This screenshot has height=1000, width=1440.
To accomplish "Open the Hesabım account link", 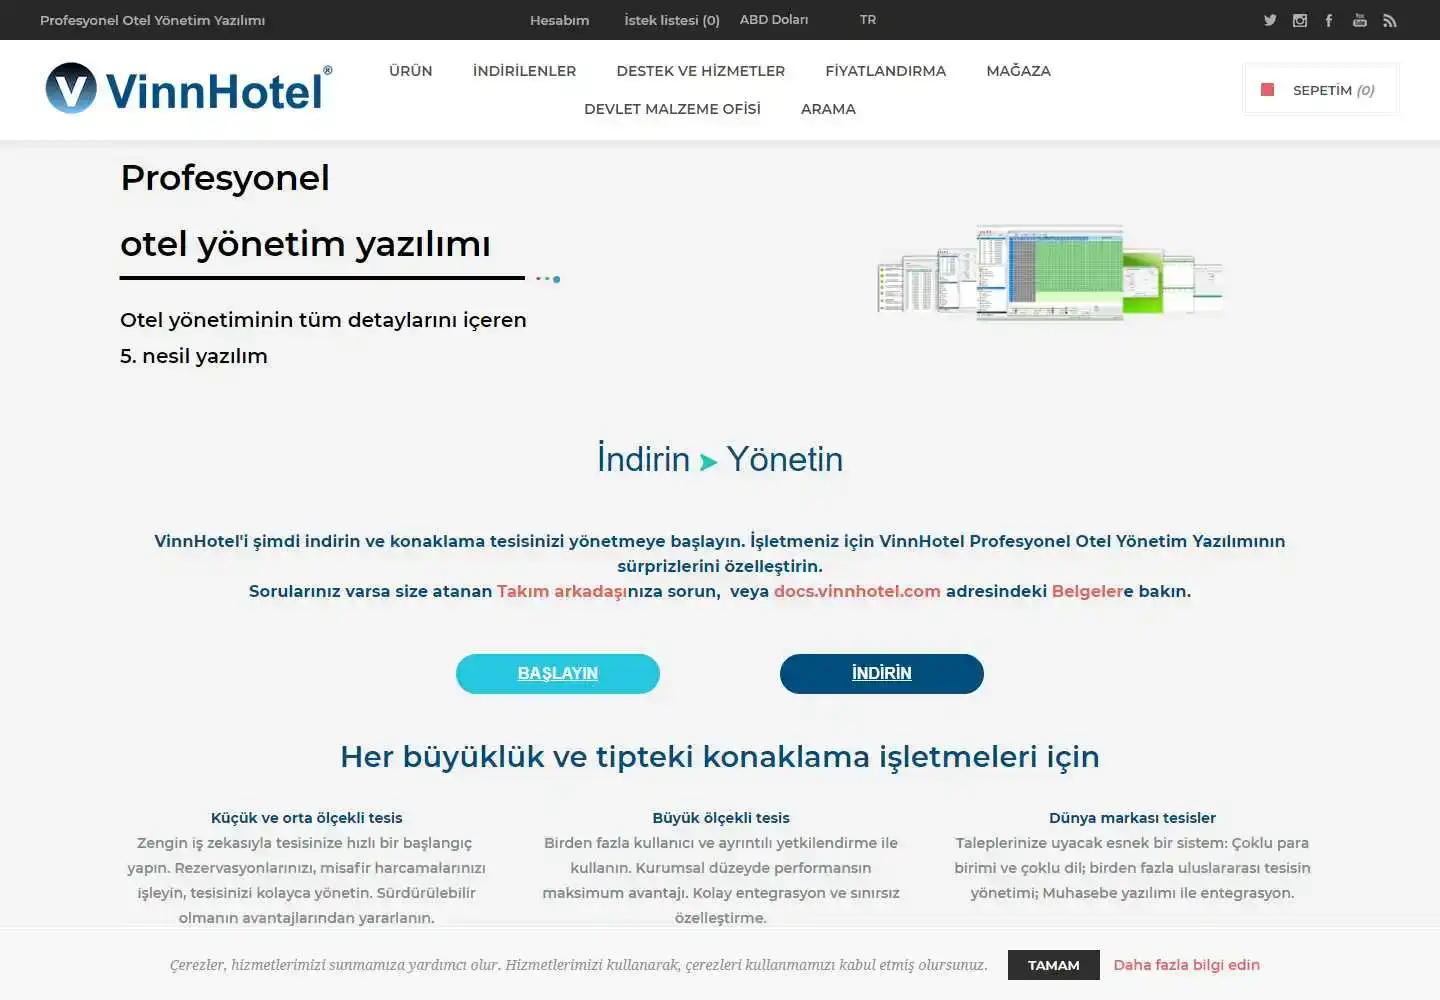I will tap(559, 20).
